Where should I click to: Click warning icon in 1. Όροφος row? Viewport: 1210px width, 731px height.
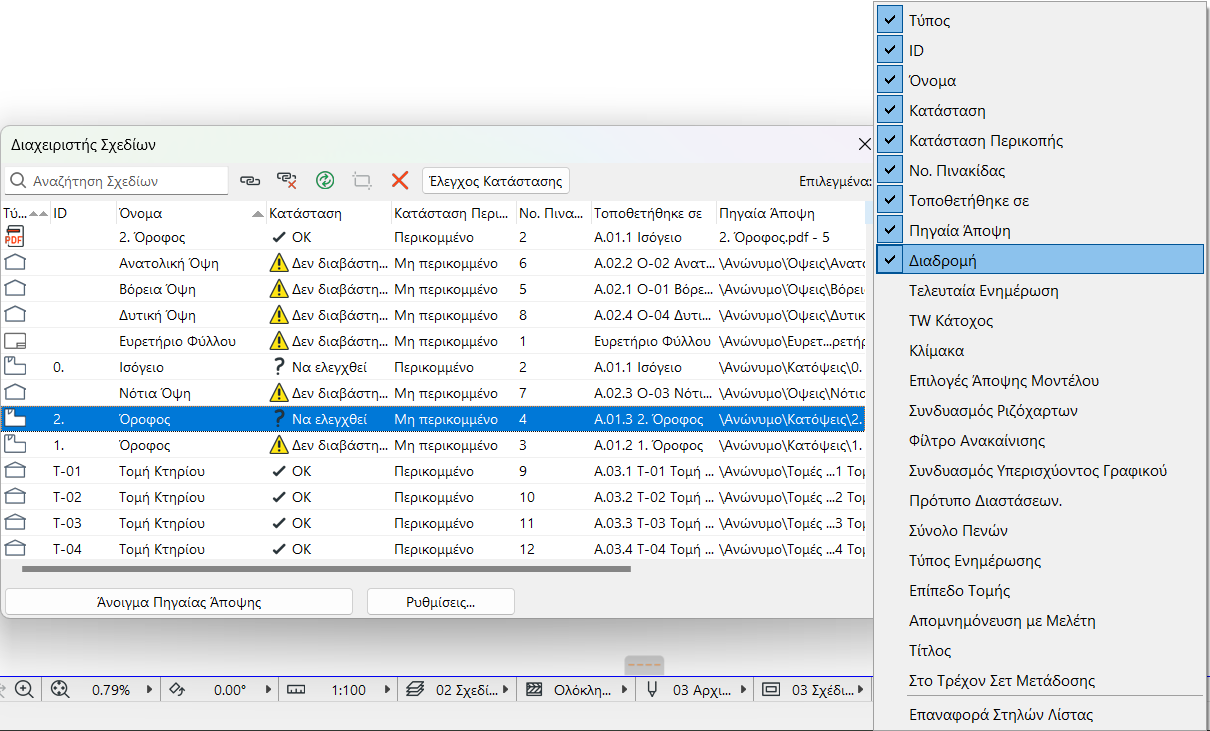279,445
